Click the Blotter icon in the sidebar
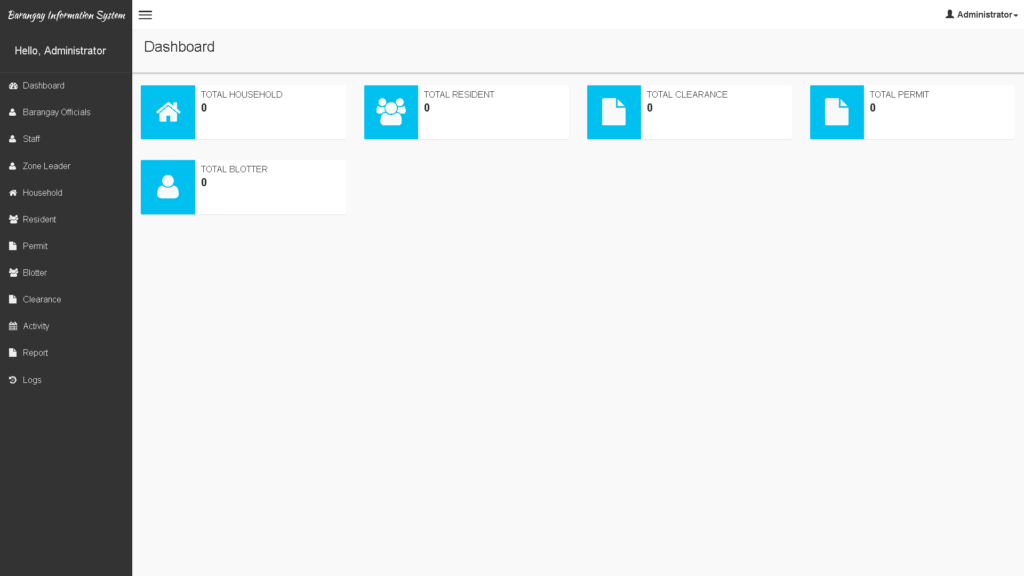The height and width of the screenshot is (576, 1024). pos(12,272)
